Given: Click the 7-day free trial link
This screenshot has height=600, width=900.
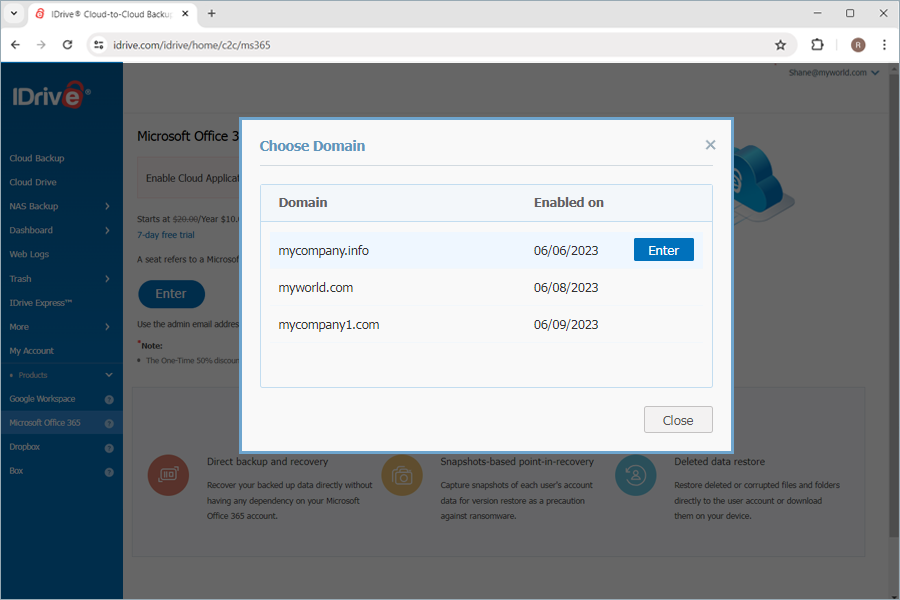Looking at the screenshot, I should [165, 235].
